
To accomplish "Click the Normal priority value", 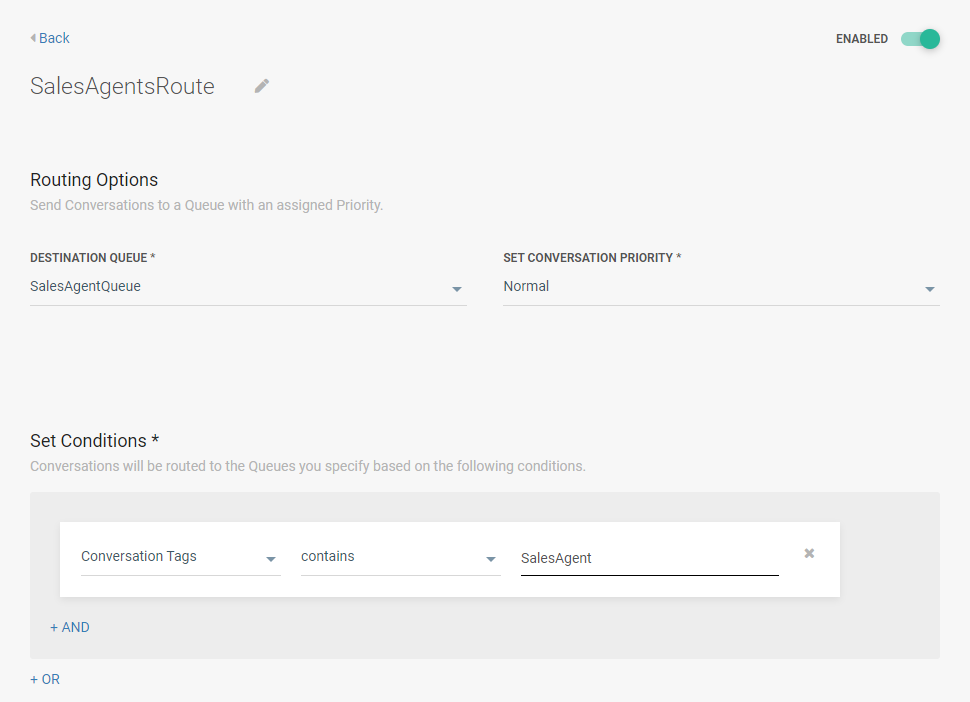I will pyautogui.click(x=526, y=286).
